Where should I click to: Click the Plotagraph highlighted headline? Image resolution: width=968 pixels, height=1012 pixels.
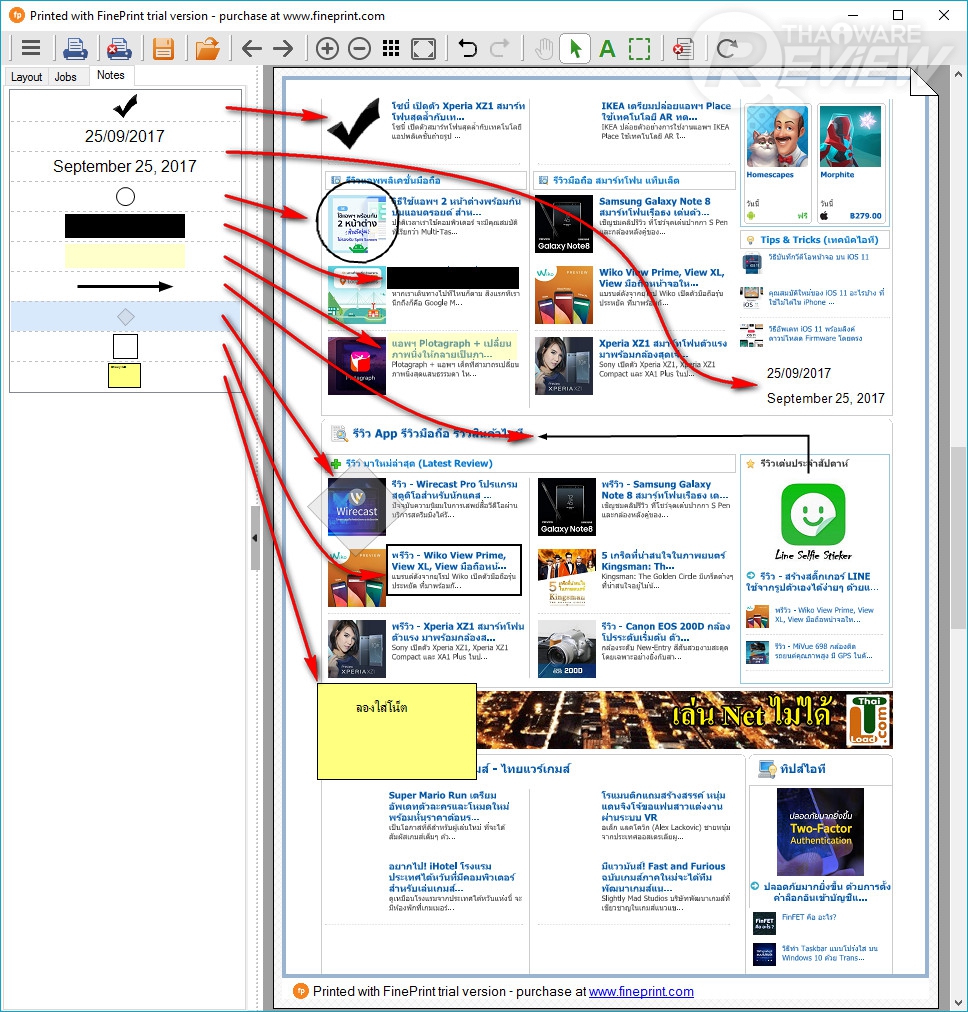(x=451, y=349)
